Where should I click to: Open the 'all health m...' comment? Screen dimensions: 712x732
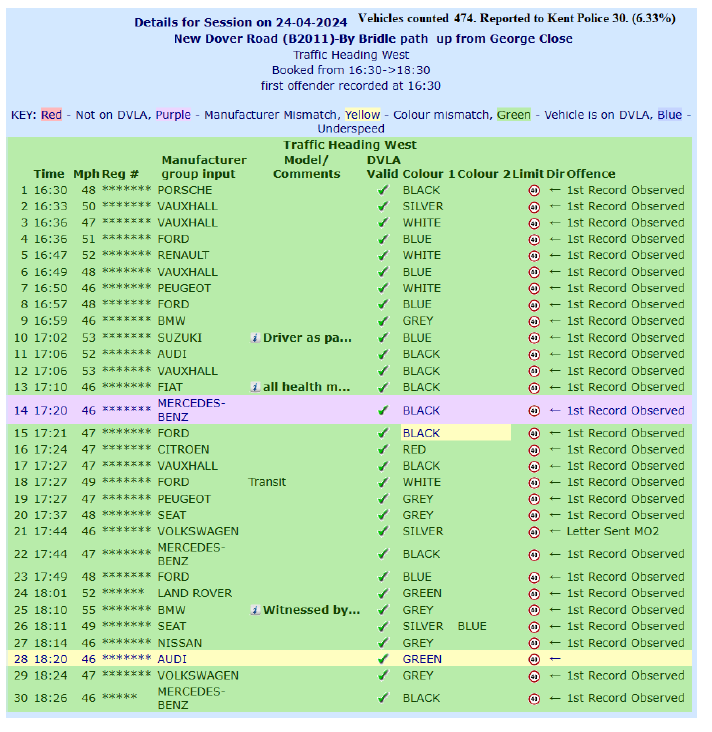tap(306, 387)
